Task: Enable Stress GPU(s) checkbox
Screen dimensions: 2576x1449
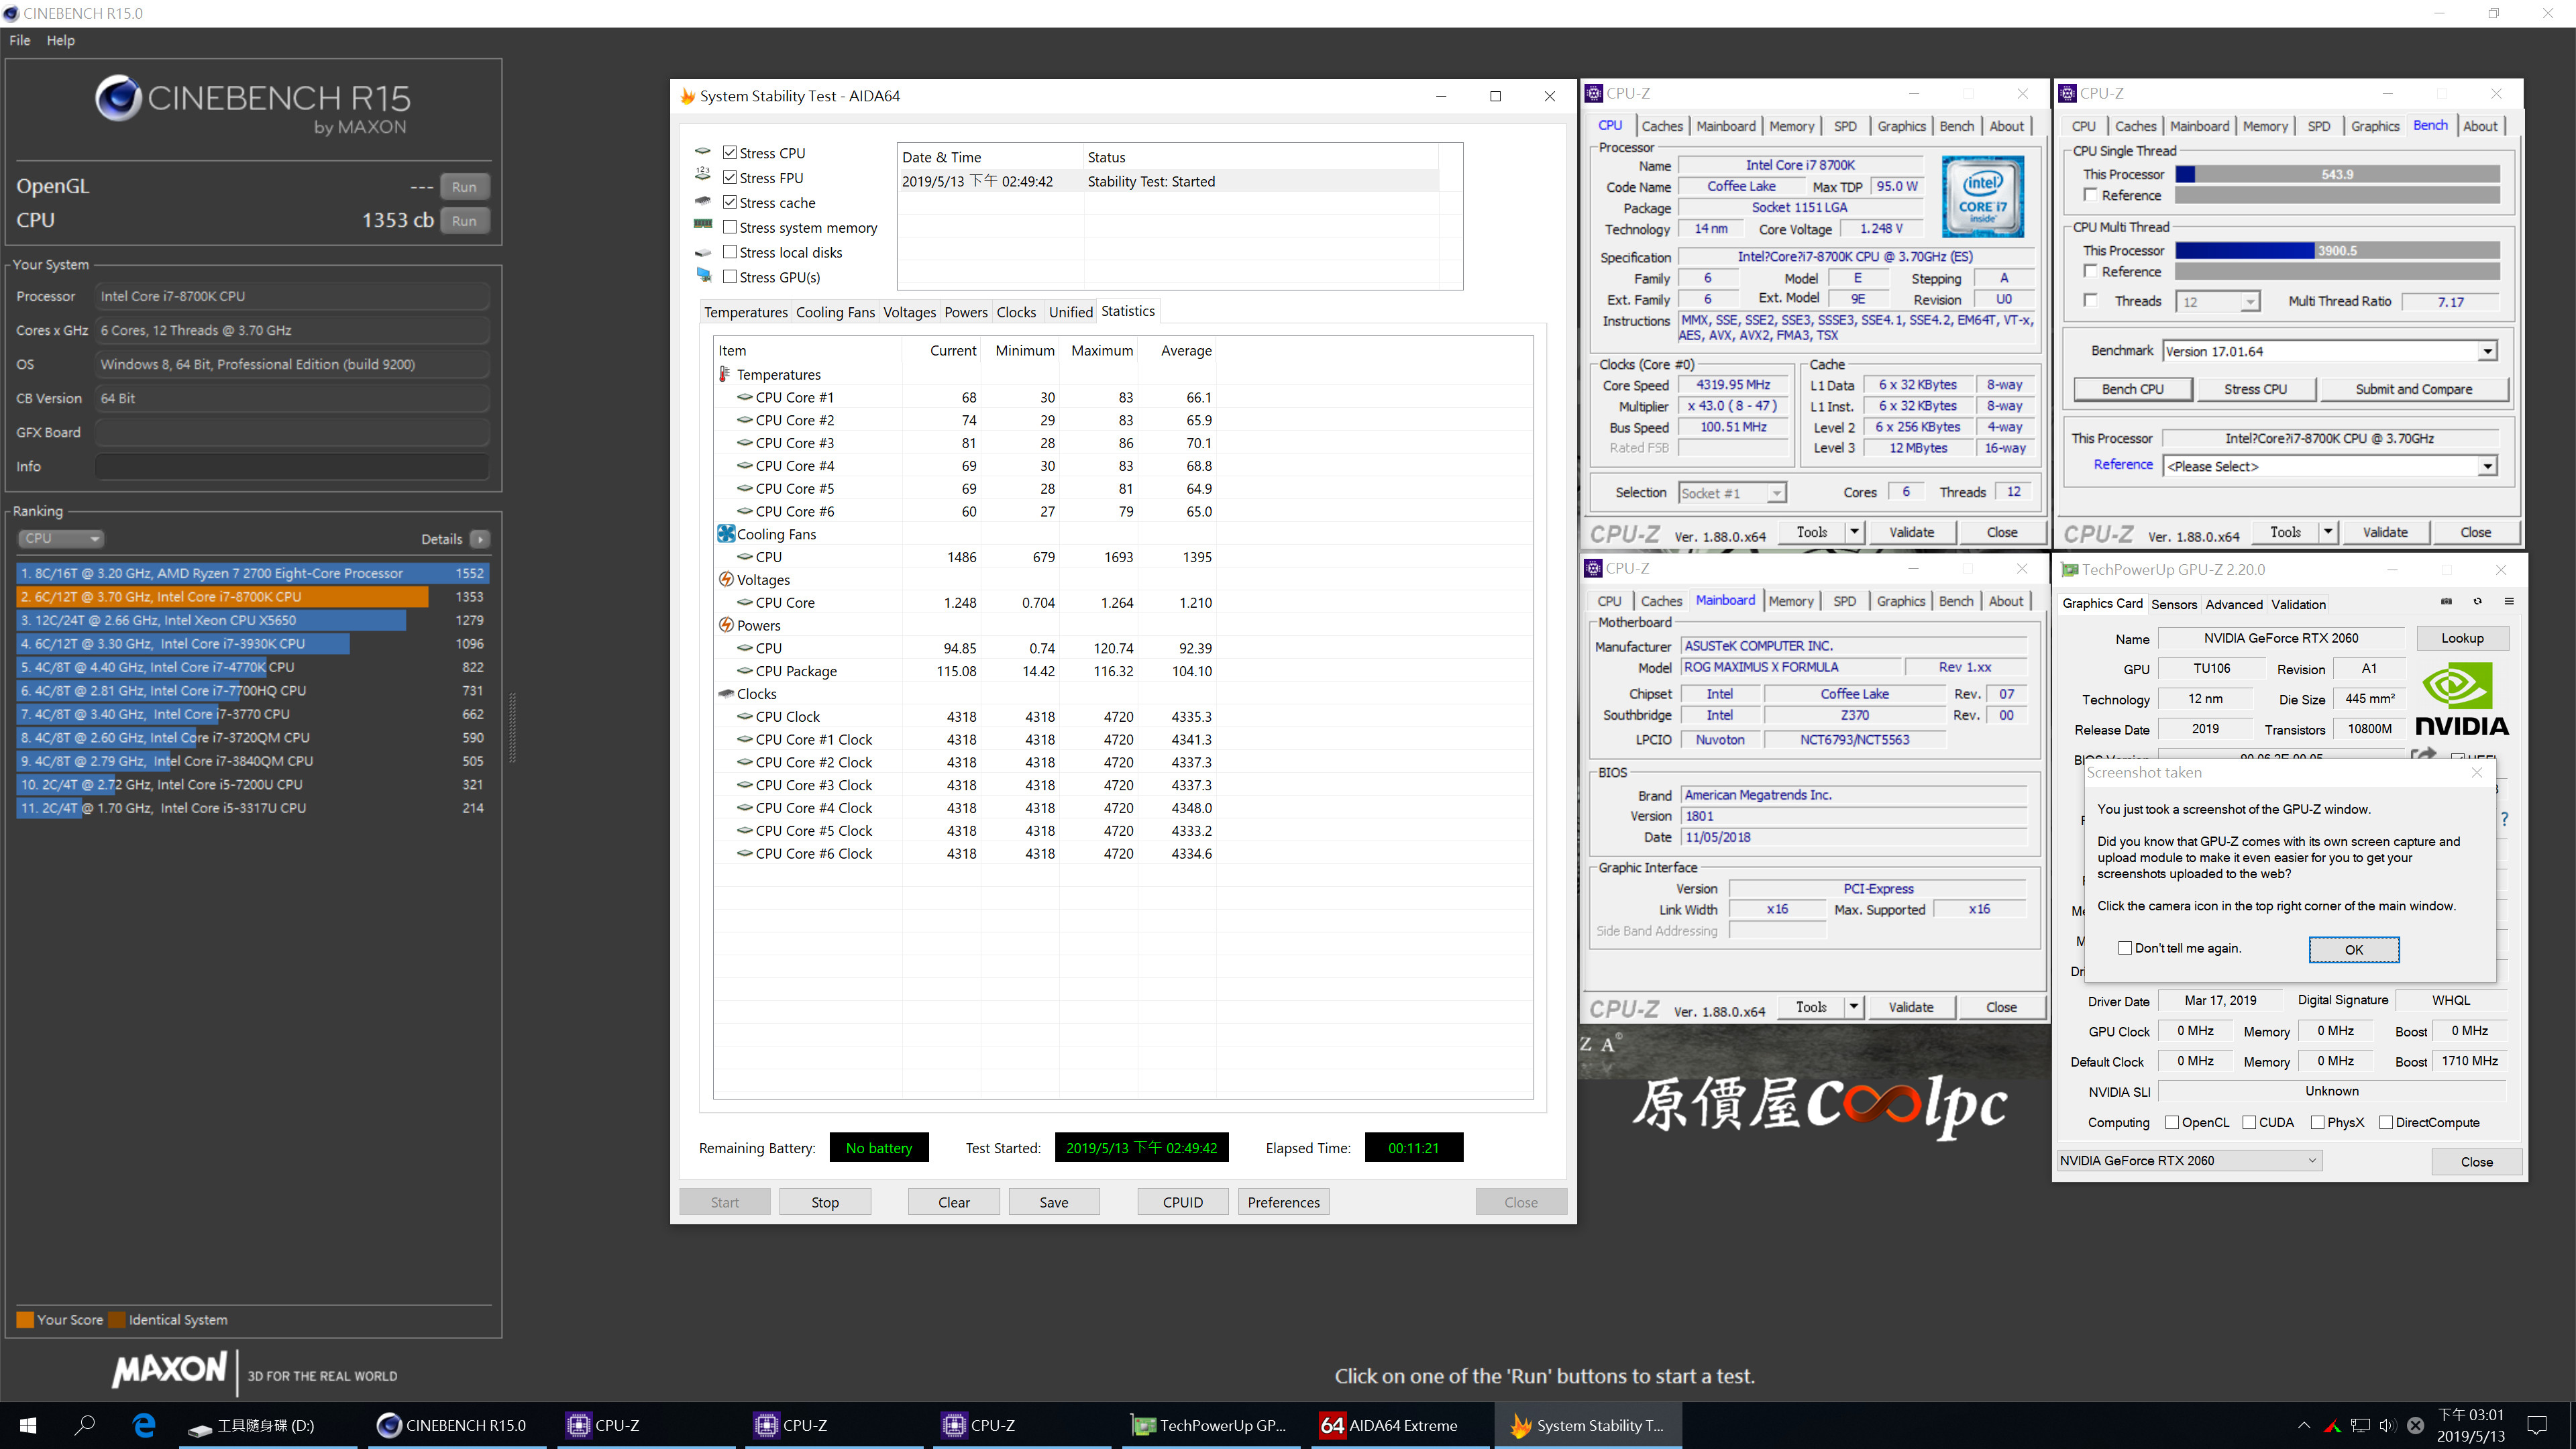Action: point(730,277)
